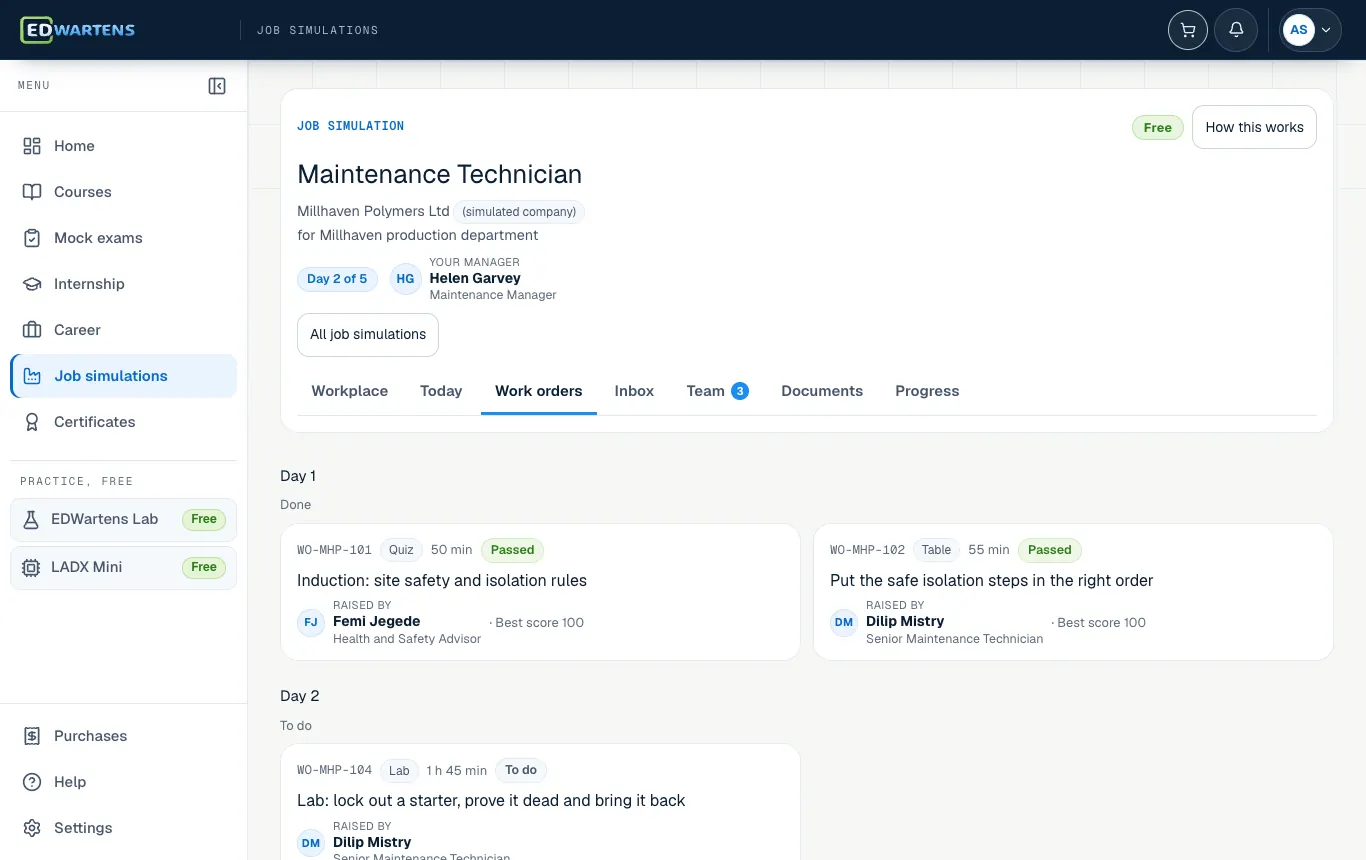Click the Career briefcase icon
This screenshot has height=860, width=1366.
[x=32, y=330]
